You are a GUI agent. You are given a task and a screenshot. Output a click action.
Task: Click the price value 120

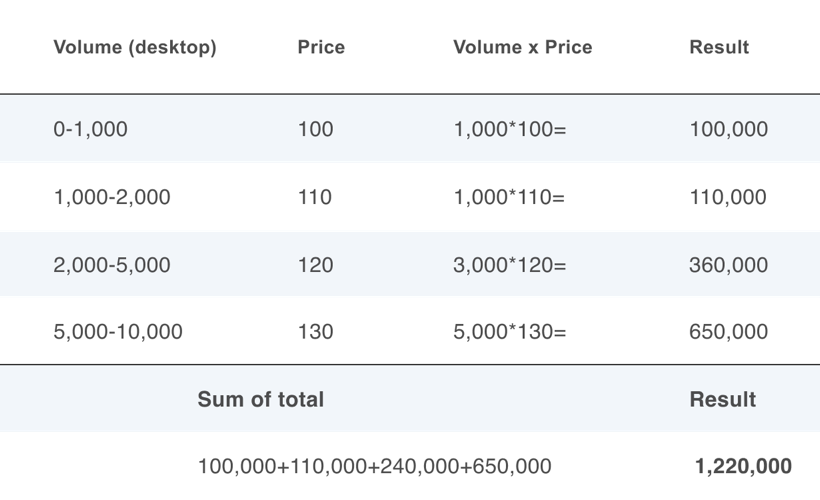(315, 265)
